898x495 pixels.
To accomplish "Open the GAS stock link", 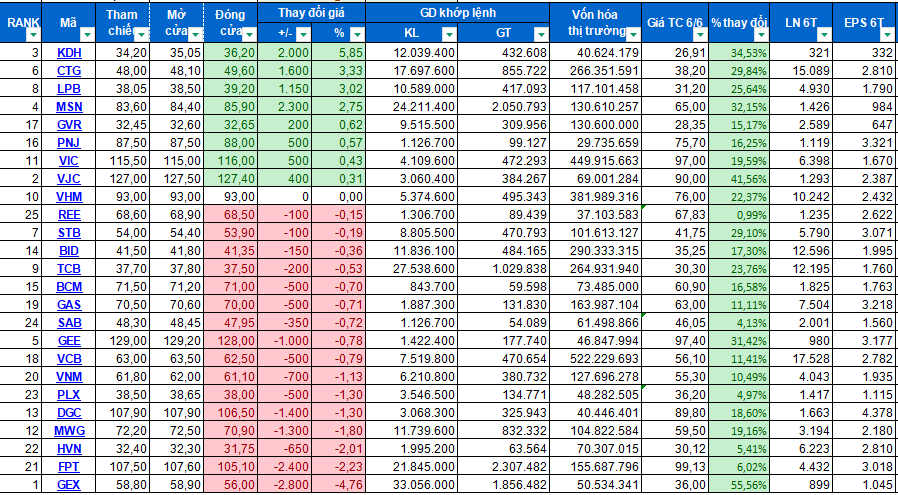I will 69,305.
